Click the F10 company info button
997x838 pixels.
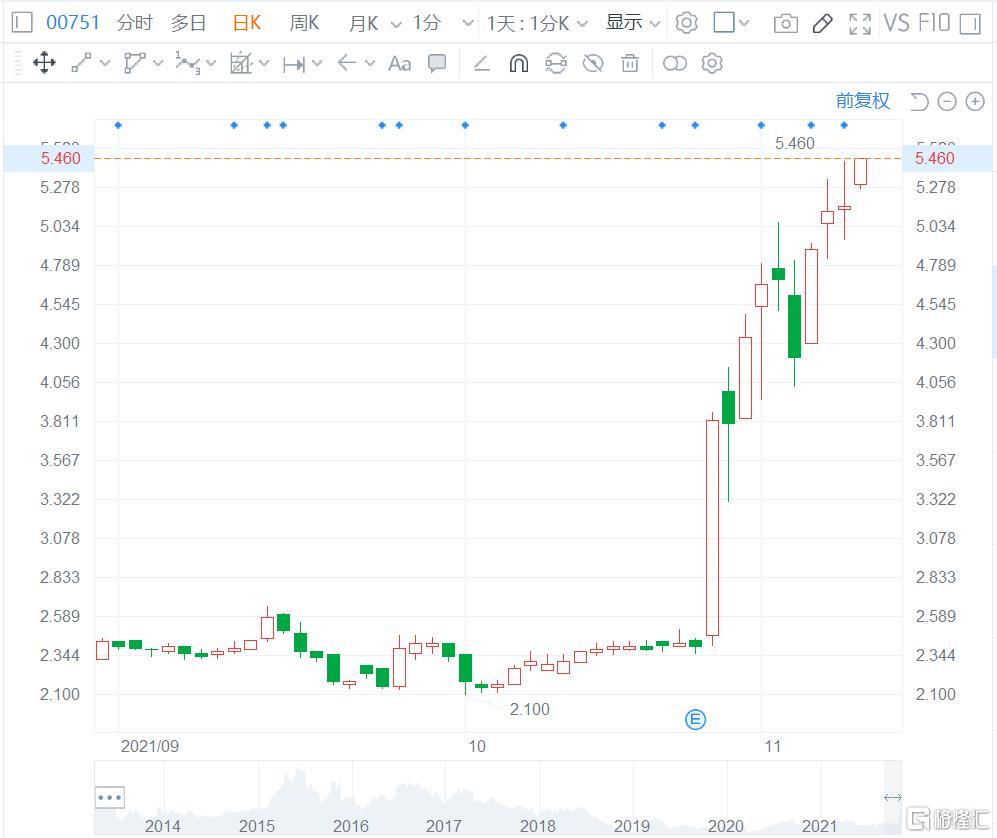pyautogui.click(x=931, y=23)
